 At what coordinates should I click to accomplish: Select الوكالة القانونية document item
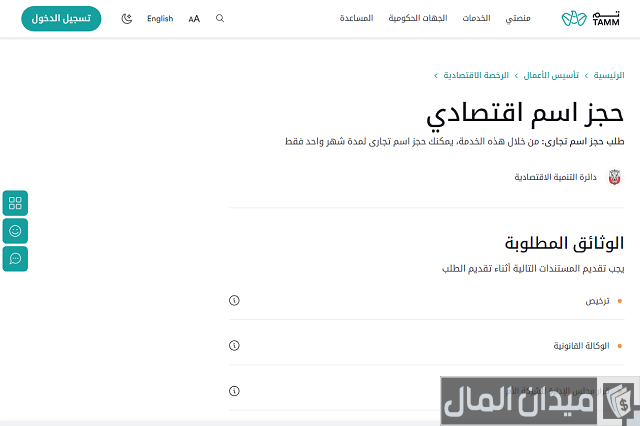(581, 346)
